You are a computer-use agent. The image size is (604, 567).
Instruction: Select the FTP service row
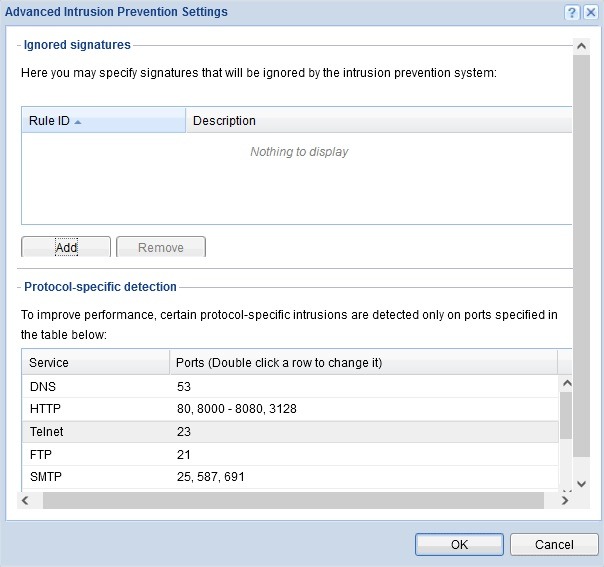(x=289, y=454)
